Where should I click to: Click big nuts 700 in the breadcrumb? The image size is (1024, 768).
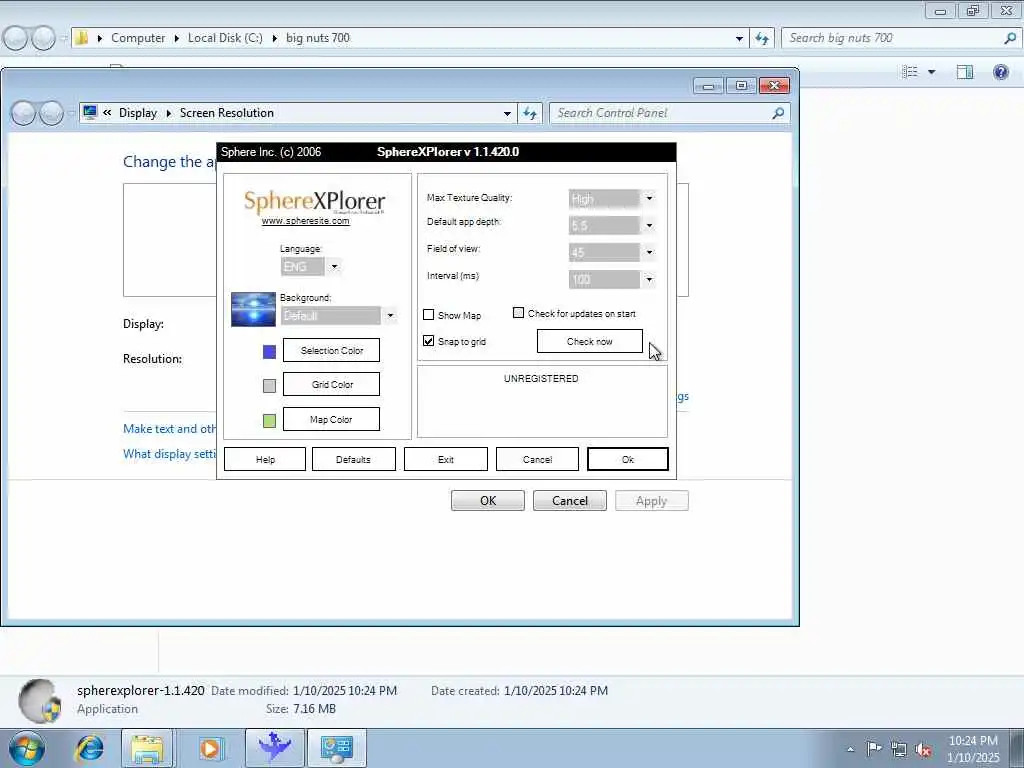[x=318, y=38]
